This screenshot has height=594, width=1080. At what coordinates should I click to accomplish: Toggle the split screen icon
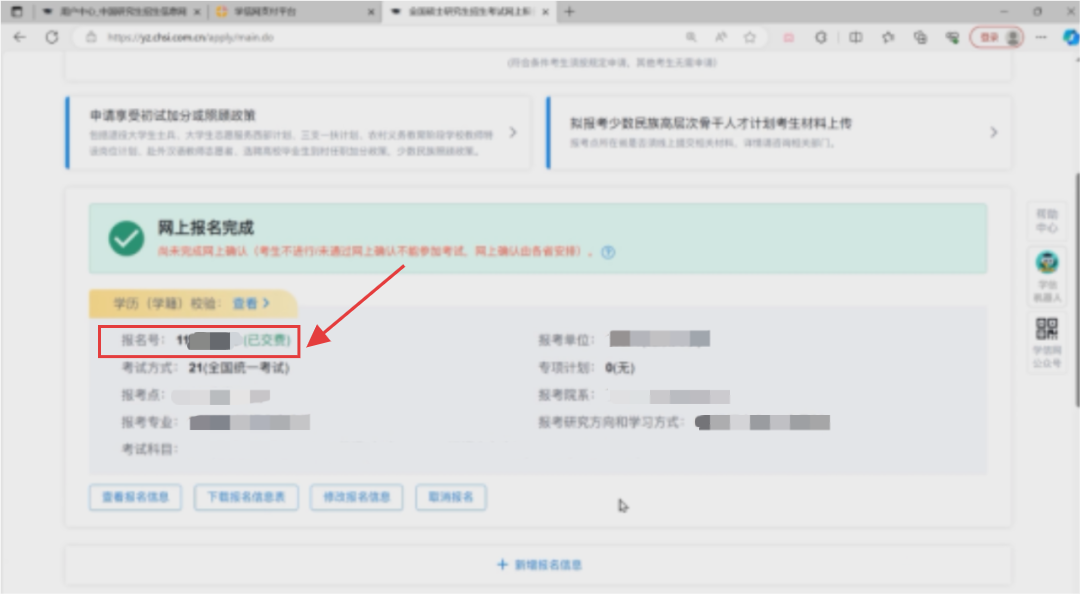[855, 37]
